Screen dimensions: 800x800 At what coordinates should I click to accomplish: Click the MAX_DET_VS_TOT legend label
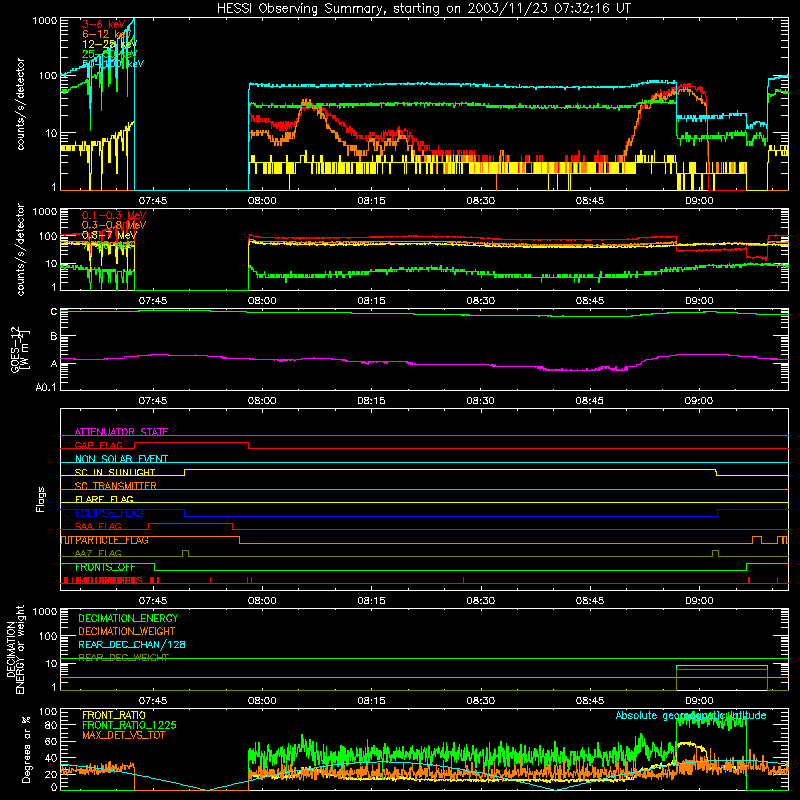click(x=122, y=735)
